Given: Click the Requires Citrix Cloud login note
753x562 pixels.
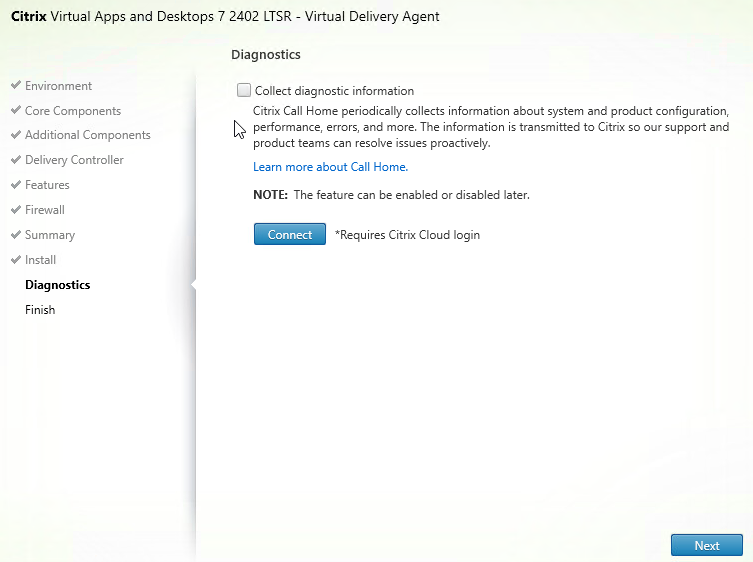Looking at the screenshot, I should click(x=407, y=235).
